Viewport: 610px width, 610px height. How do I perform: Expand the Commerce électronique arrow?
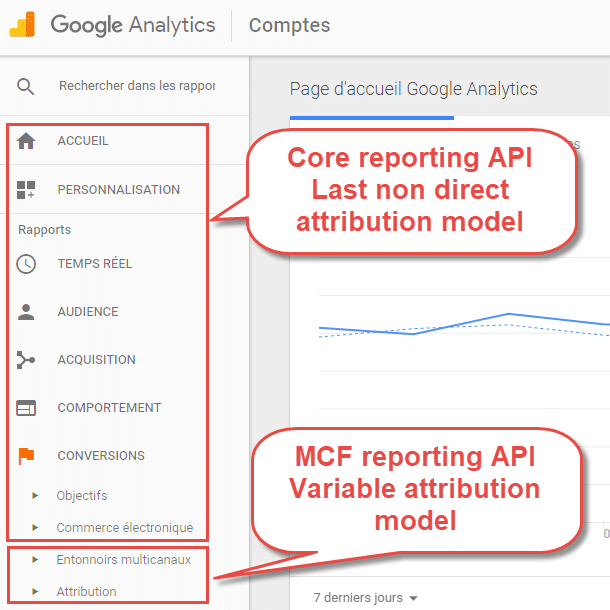tap(35, 528)
